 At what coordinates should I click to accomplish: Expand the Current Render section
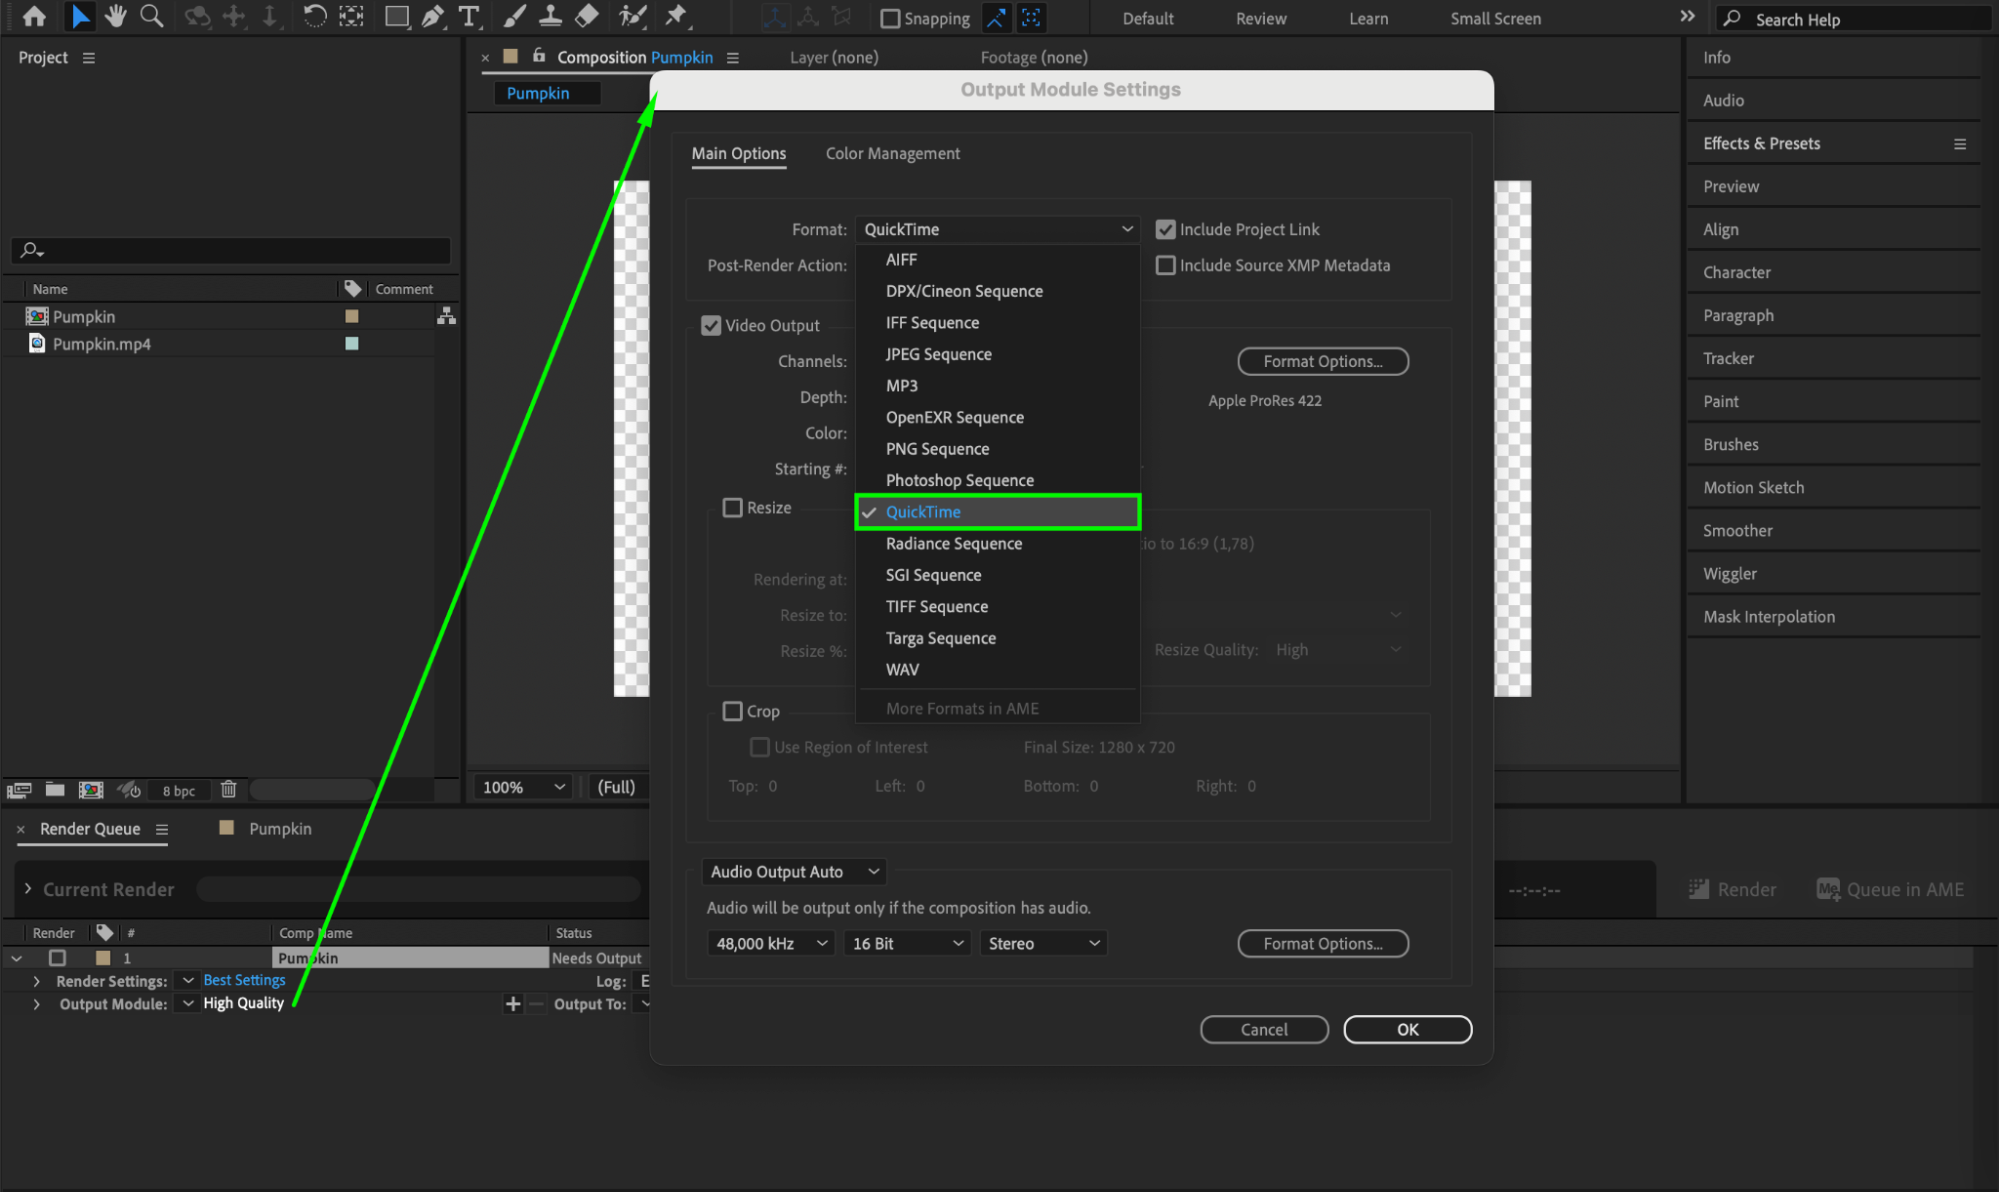point(28,889)
